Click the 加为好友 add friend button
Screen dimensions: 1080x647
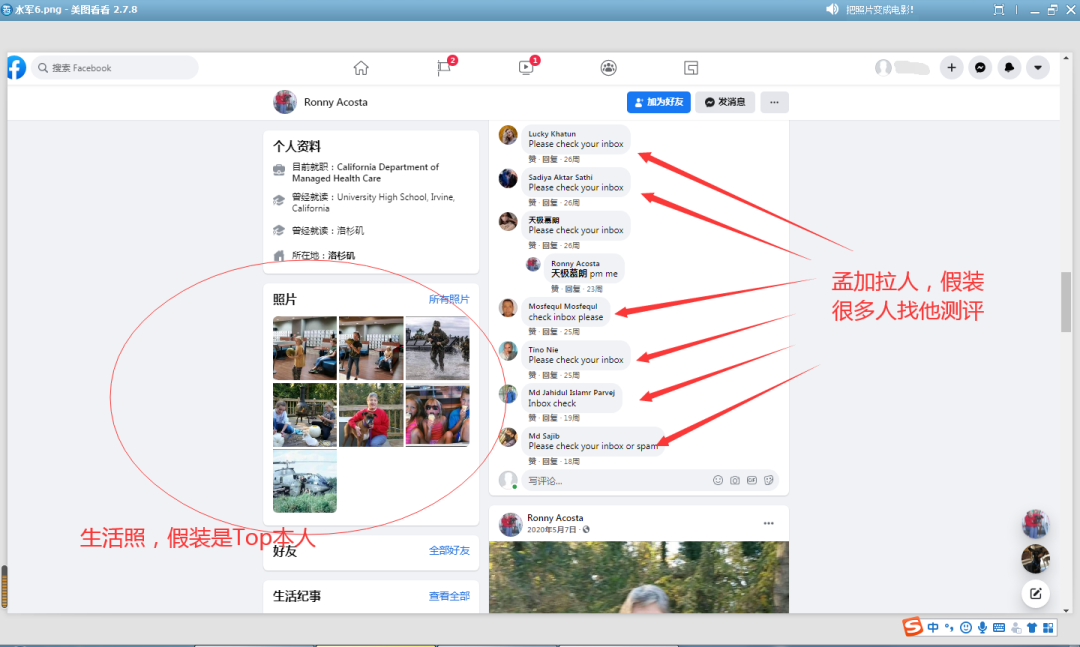click(x=658, y=102)
